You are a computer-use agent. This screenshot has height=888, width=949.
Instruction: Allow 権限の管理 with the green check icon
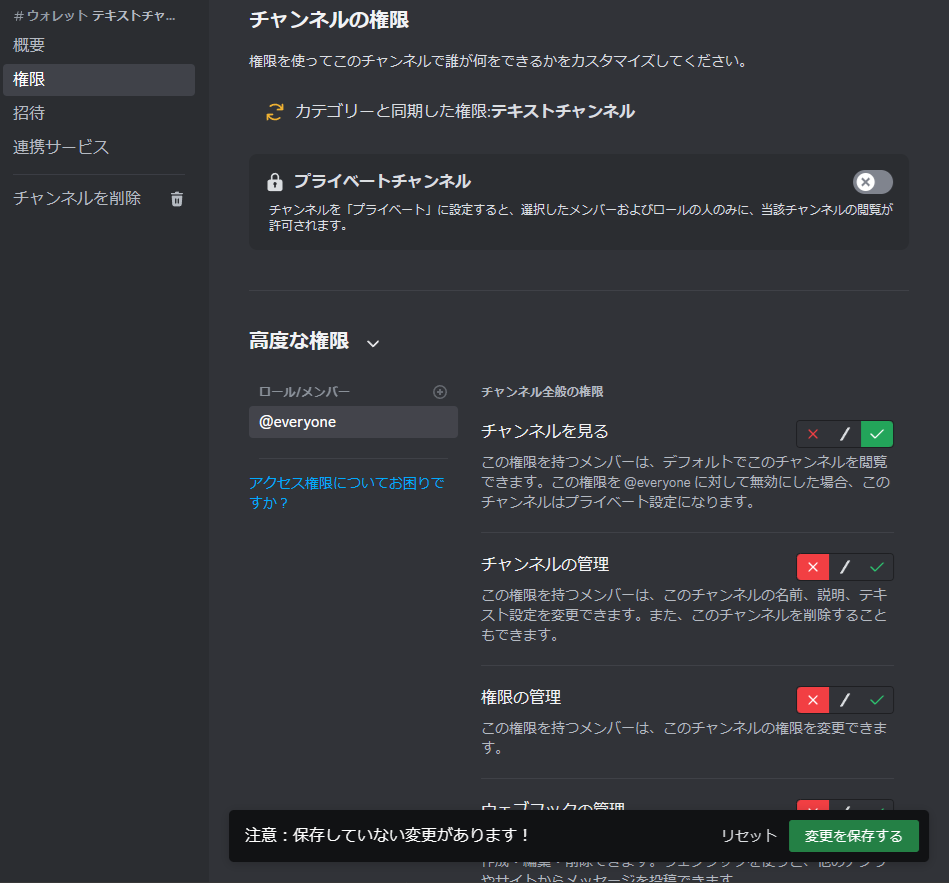point(876,700)
